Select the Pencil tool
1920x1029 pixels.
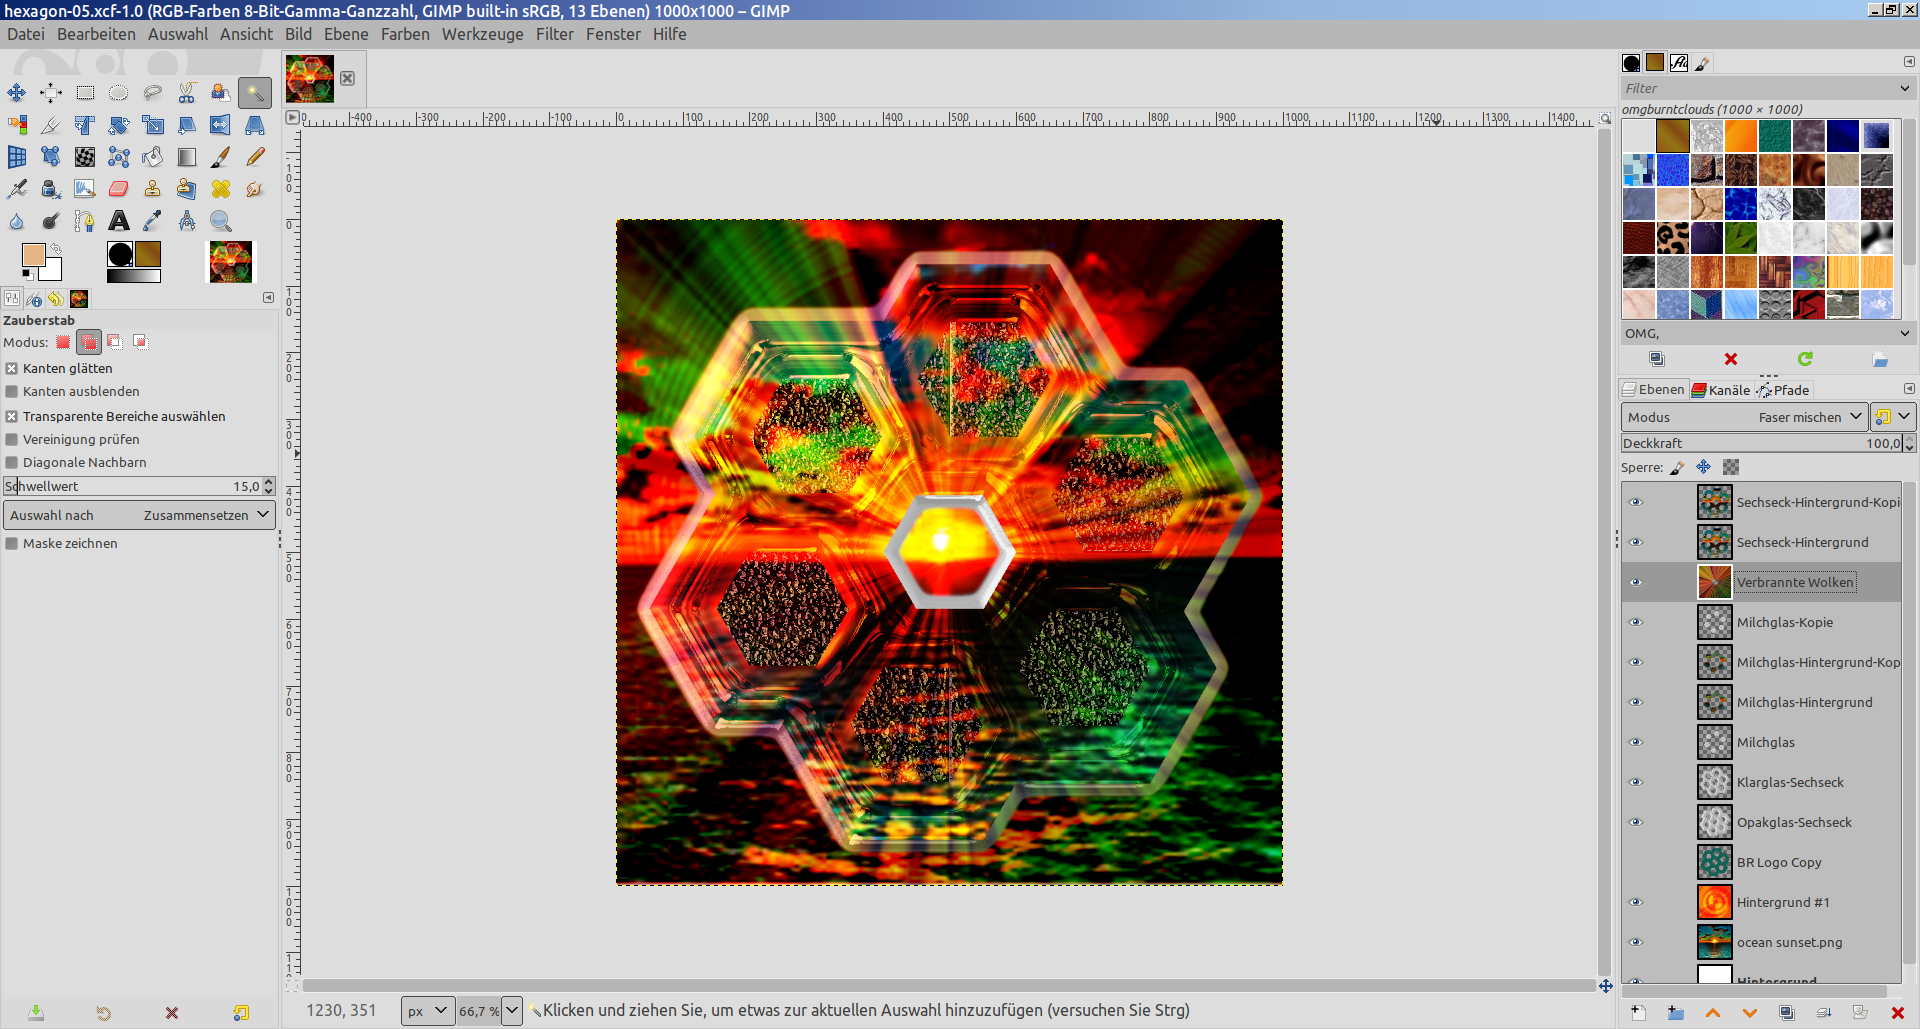click(255, 157)
